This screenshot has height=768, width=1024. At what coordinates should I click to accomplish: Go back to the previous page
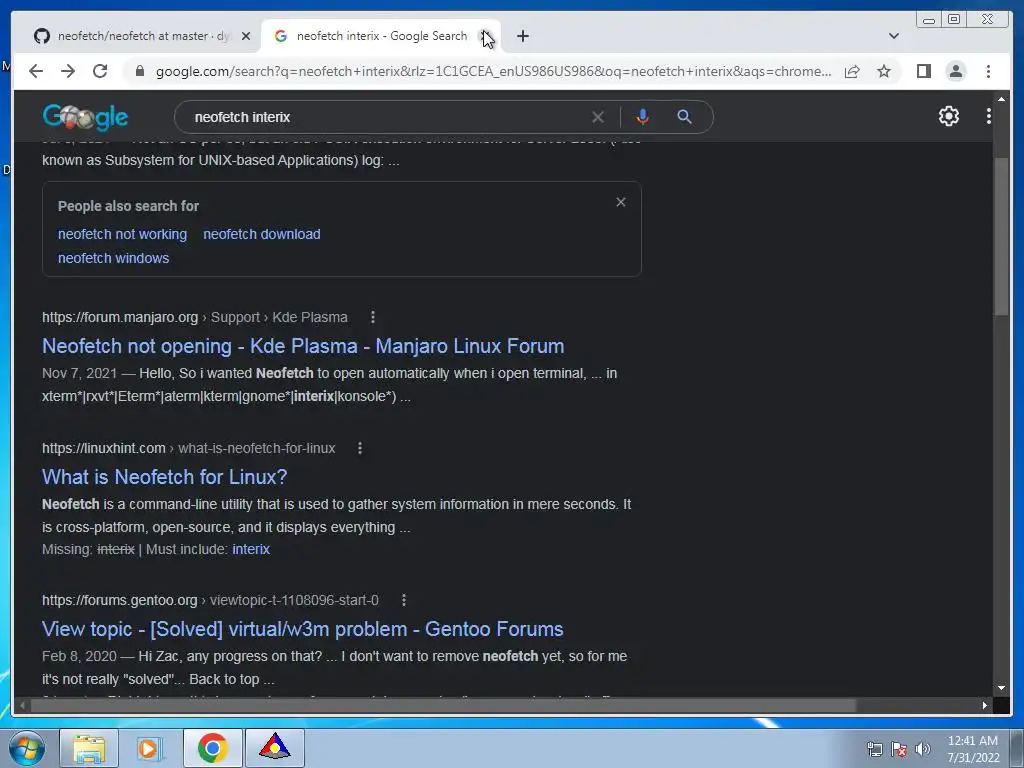coord(36,71)
